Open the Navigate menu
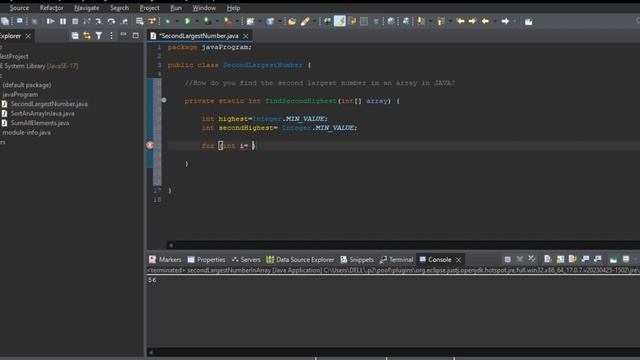 pyautogui.click(x=87, y=8)
